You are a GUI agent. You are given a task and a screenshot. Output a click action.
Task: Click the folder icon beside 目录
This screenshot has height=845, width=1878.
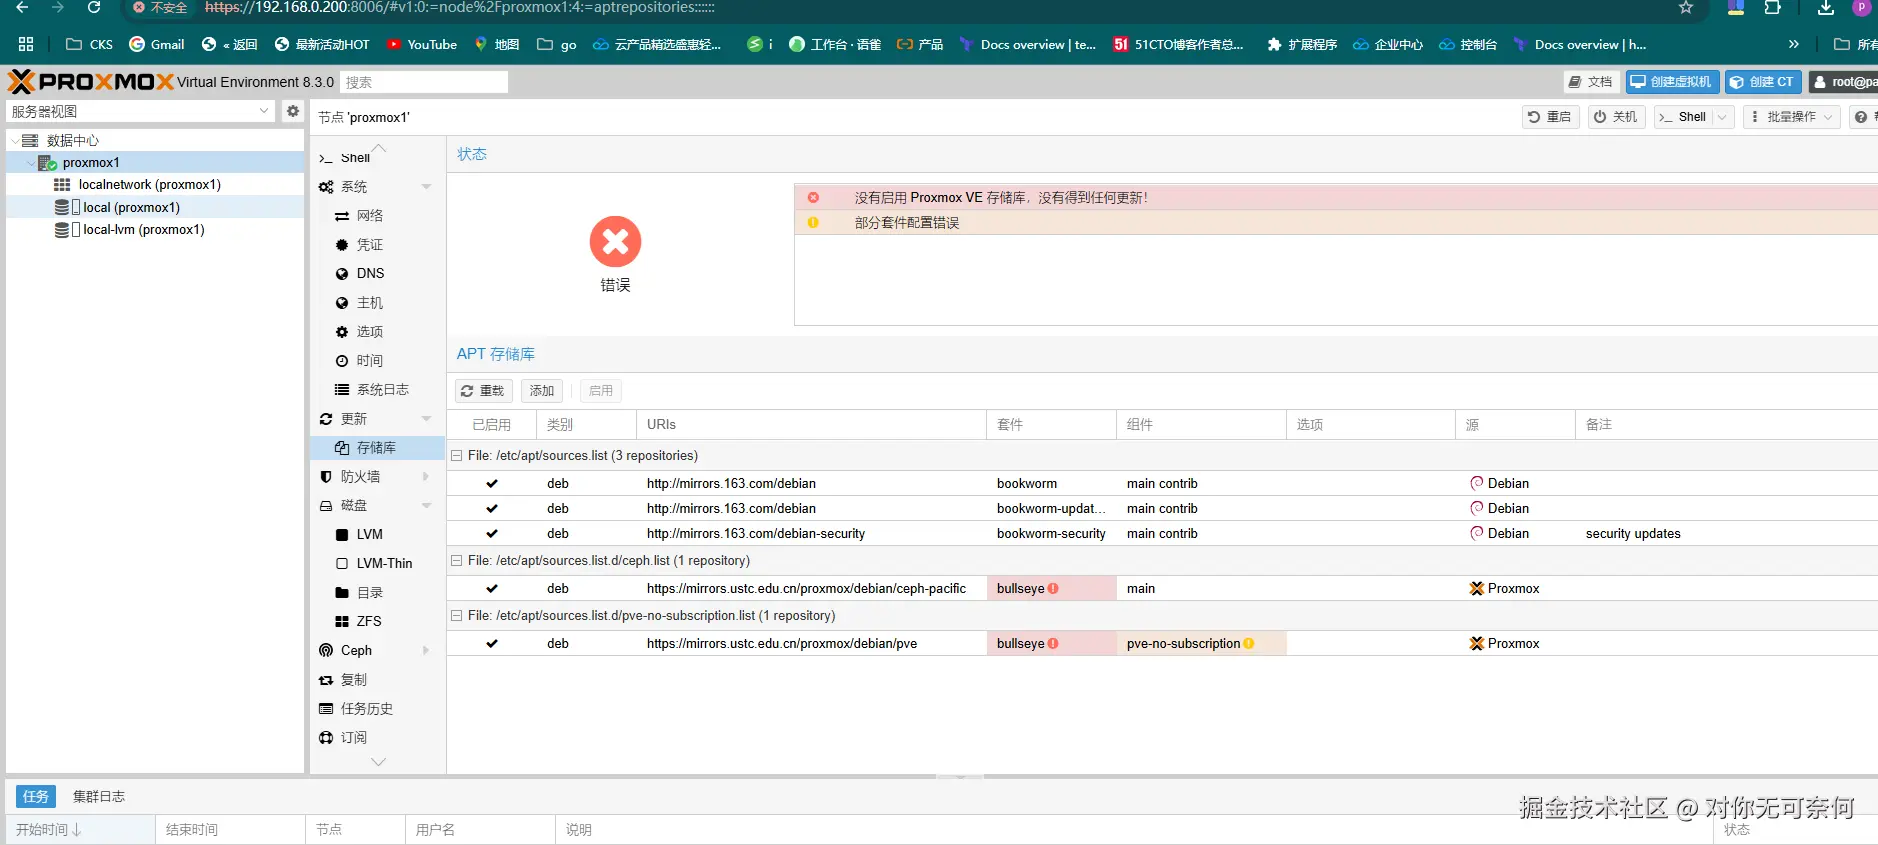pos(342,593)
